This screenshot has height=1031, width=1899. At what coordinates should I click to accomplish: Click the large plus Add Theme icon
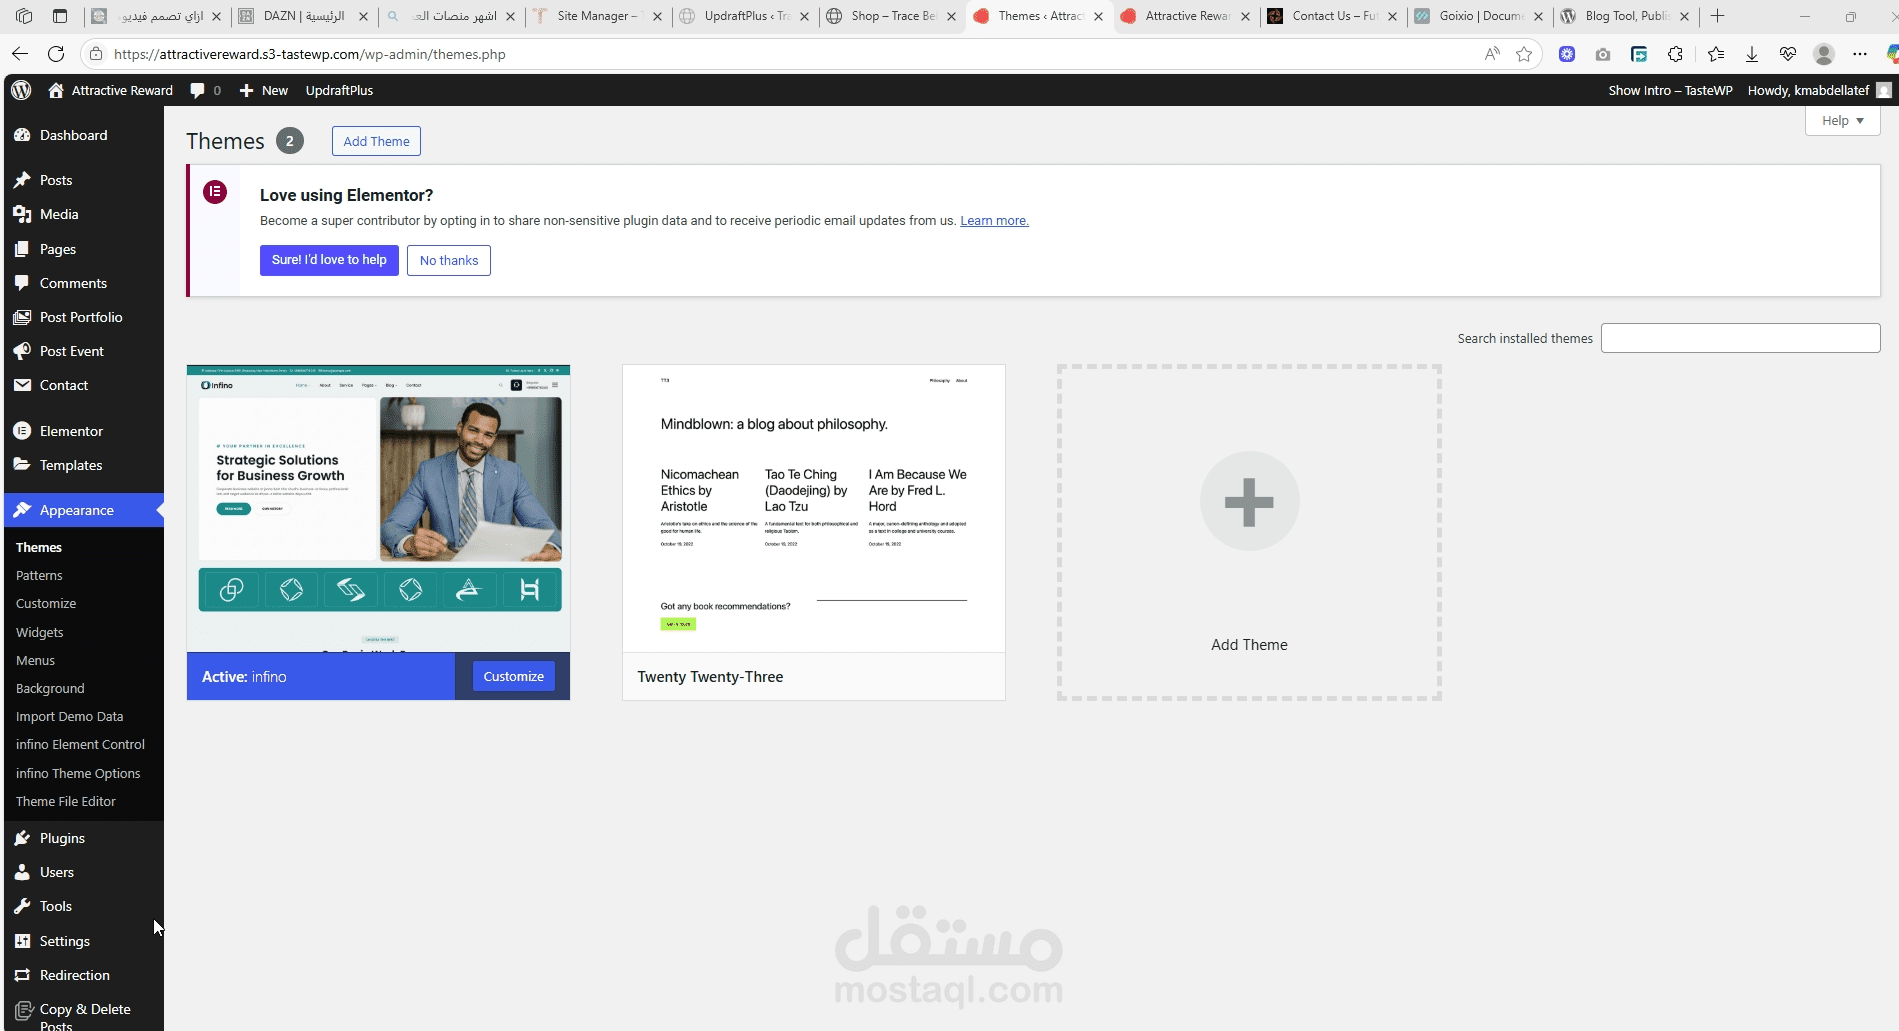pos(1249,501)
